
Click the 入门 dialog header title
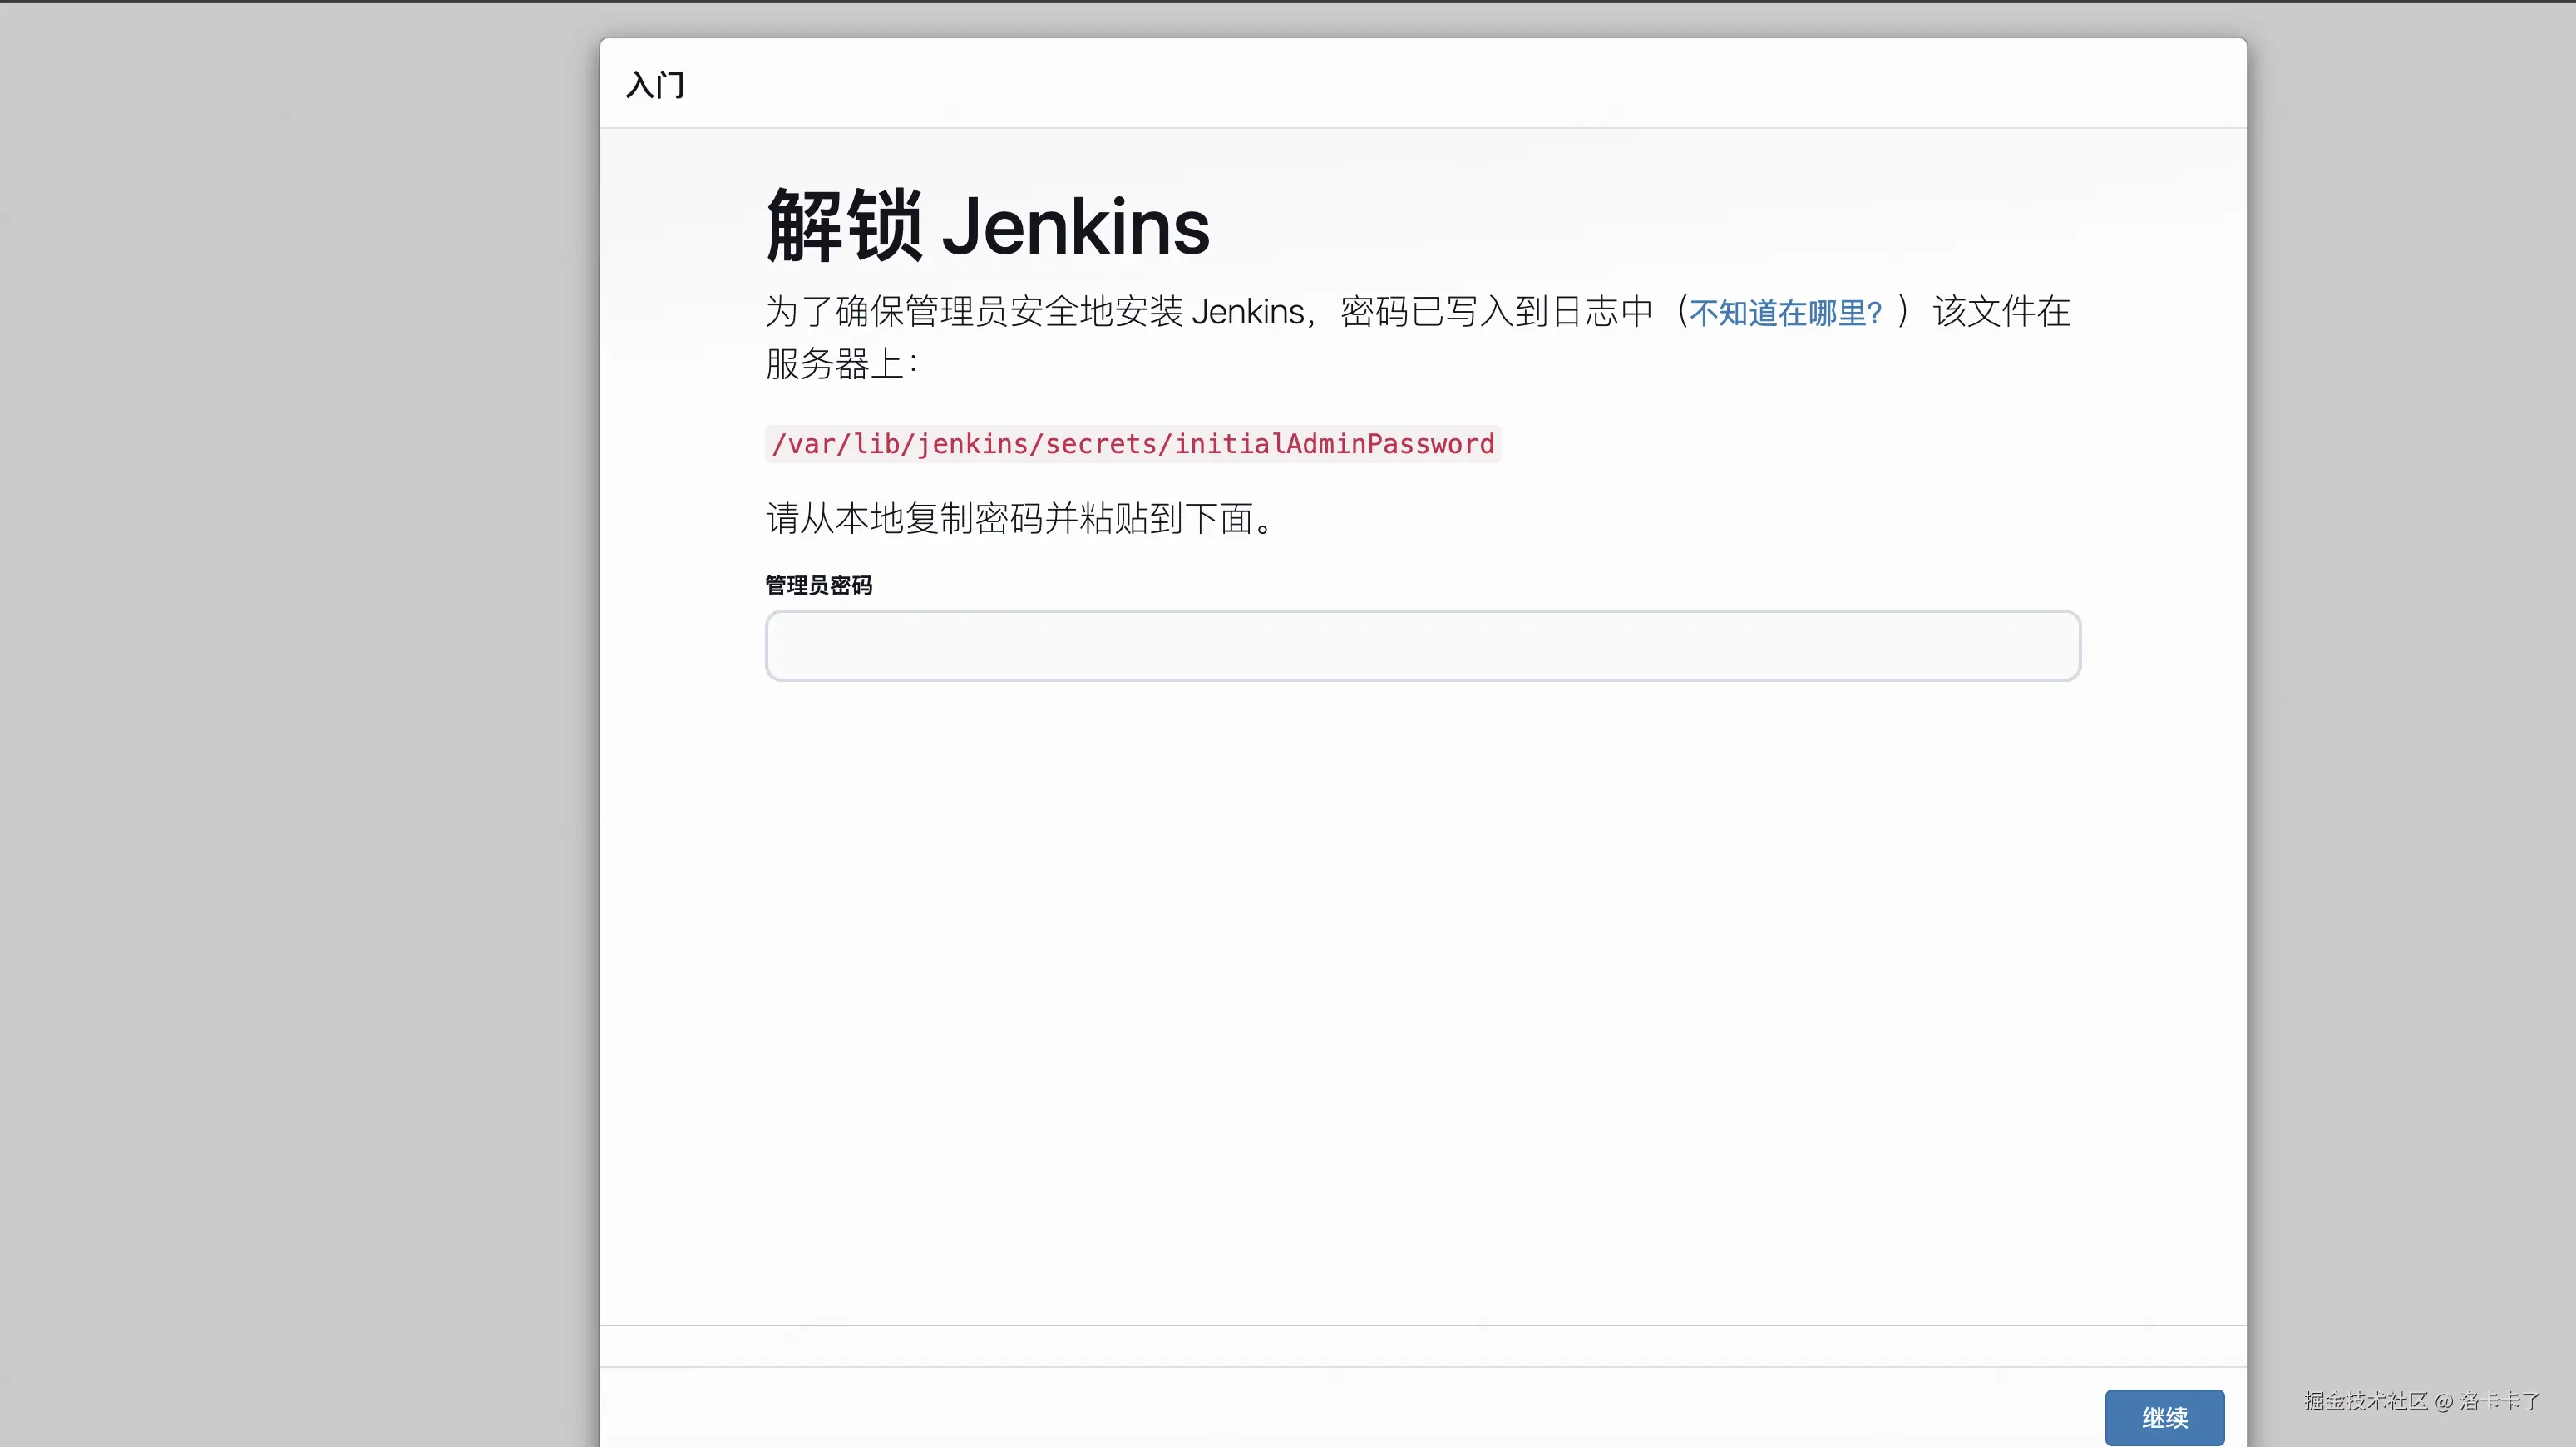655,85
